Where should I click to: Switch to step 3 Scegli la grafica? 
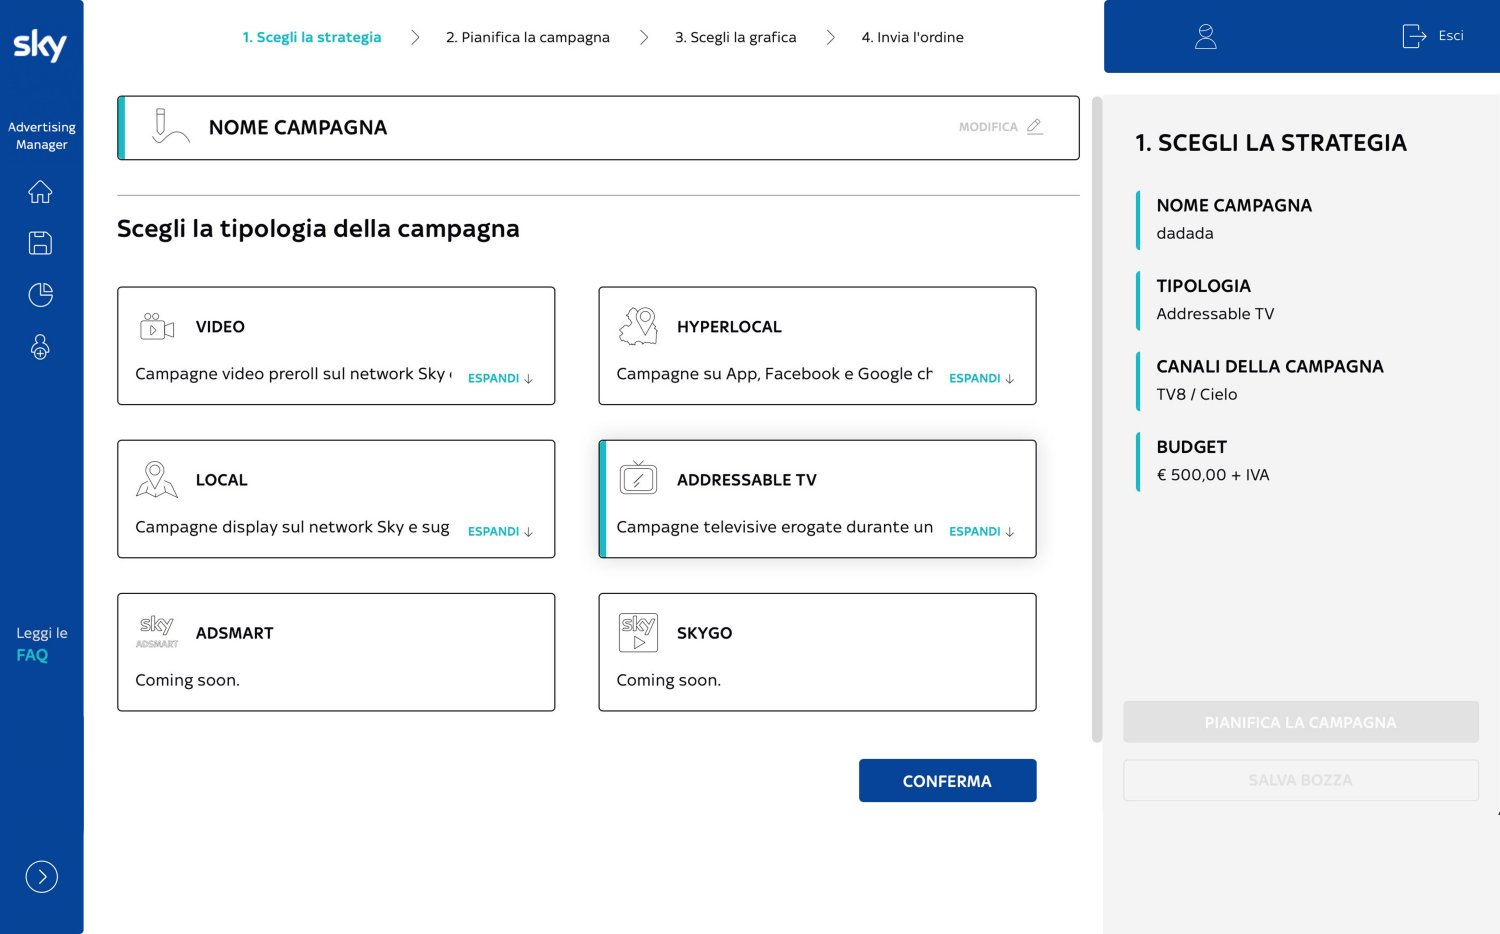pyautogui.click(x=736, y=37)
